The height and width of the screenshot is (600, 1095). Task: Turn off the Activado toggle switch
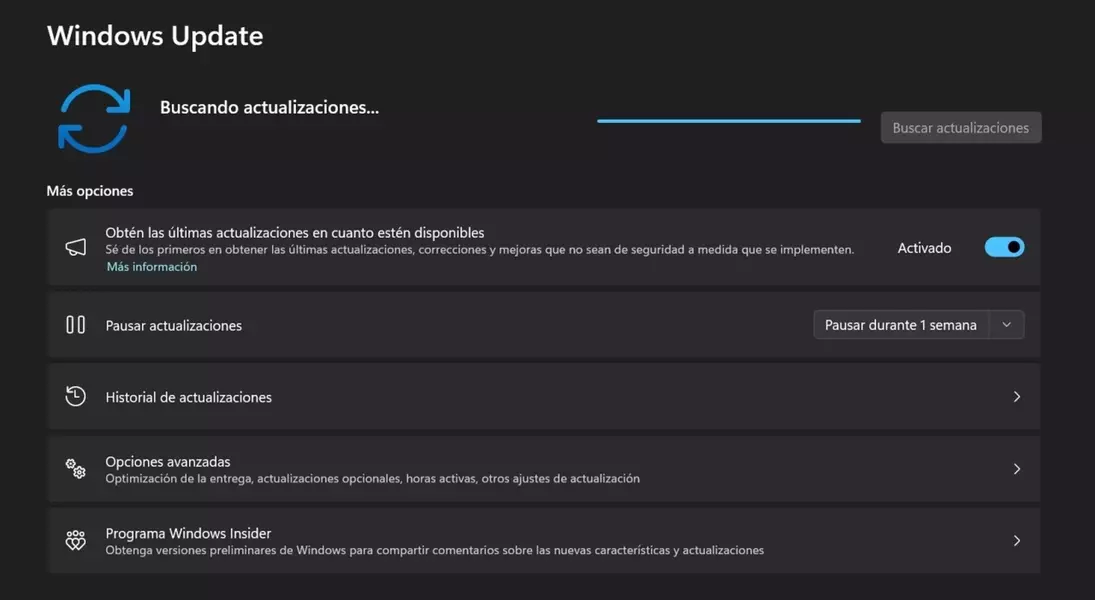(x=1004, y=247)
